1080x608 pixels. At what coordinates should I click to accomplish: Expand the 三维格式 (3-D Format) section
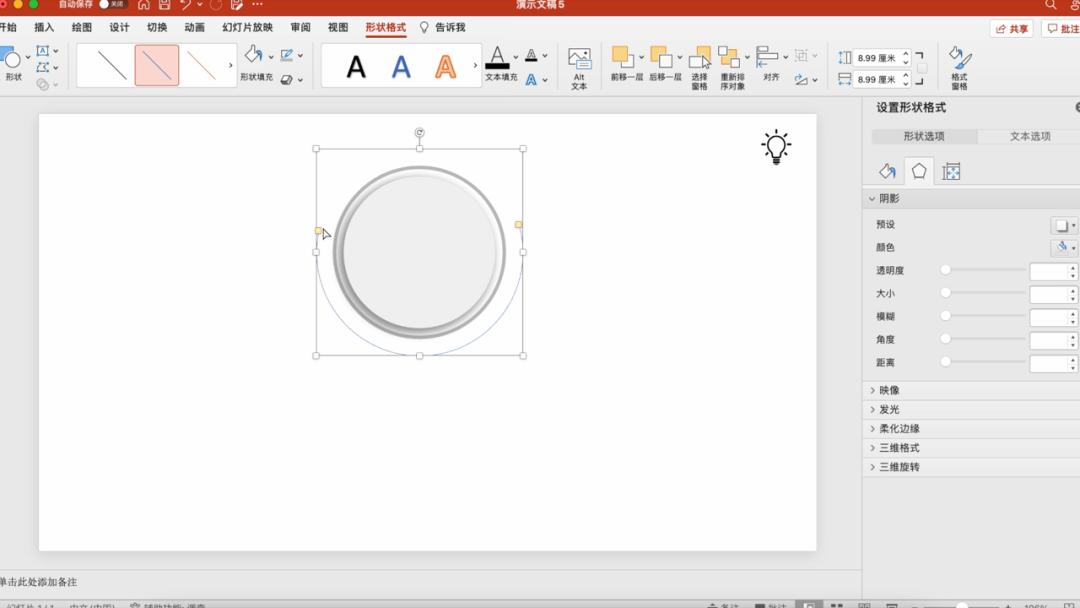(x=898, y=448)
